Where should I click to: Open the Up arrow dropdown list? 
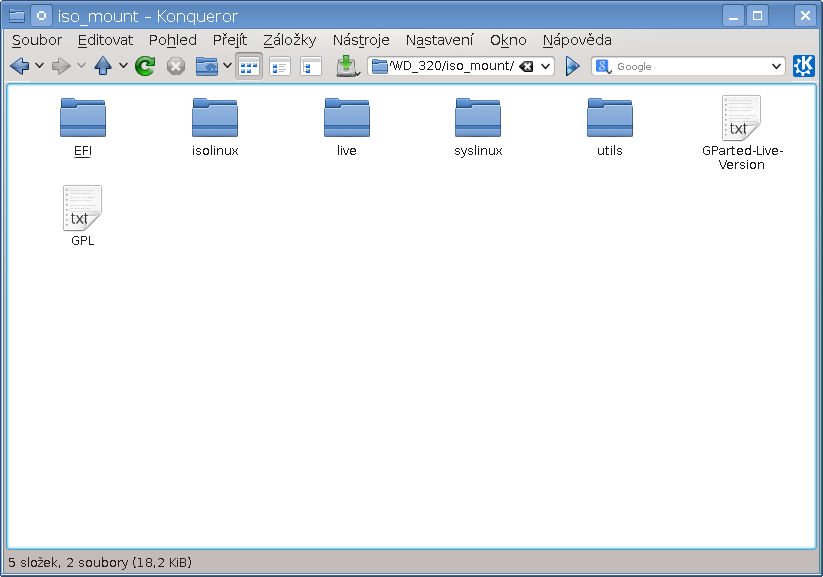pyautogui.click(x=123, y=66)
